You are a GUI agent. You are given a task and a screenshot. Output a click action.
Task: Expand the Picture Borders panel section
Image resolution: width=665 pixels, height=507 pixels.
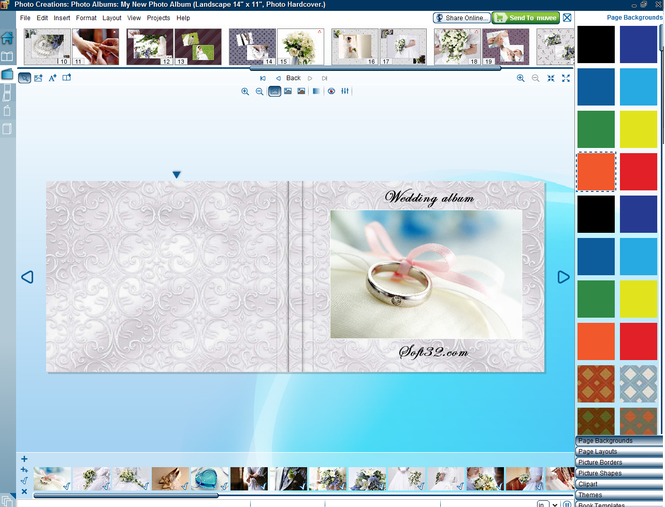pos(619,462)
